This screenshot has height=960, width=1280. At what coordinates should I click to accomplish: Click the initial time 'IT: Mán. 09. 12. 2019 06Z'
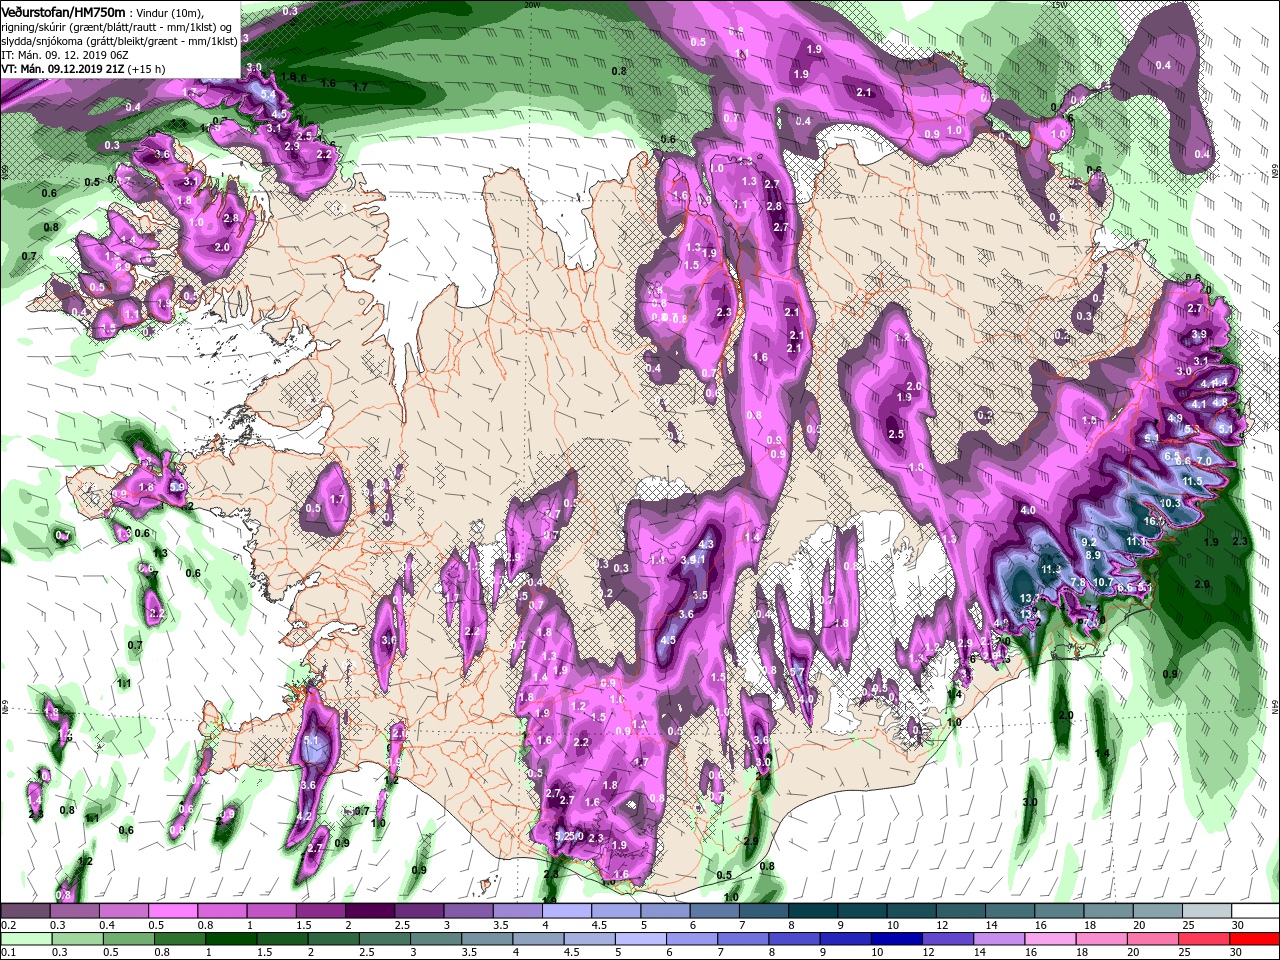pos(66,54)
